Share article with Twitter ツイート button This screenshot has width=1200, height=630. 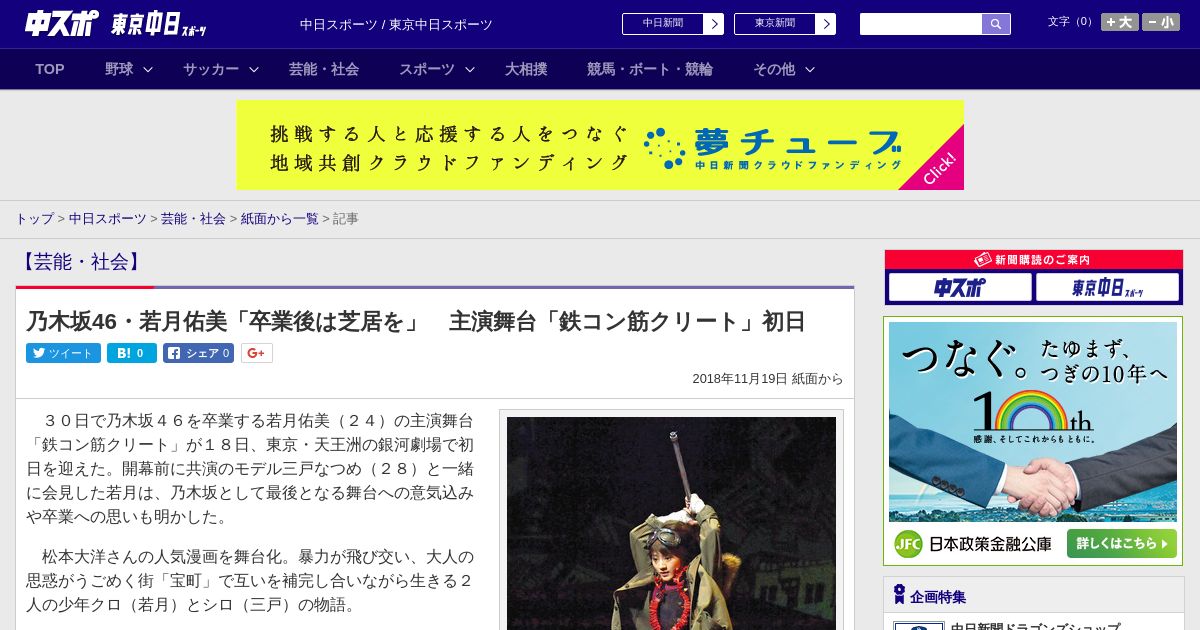[x=63, y=353]
